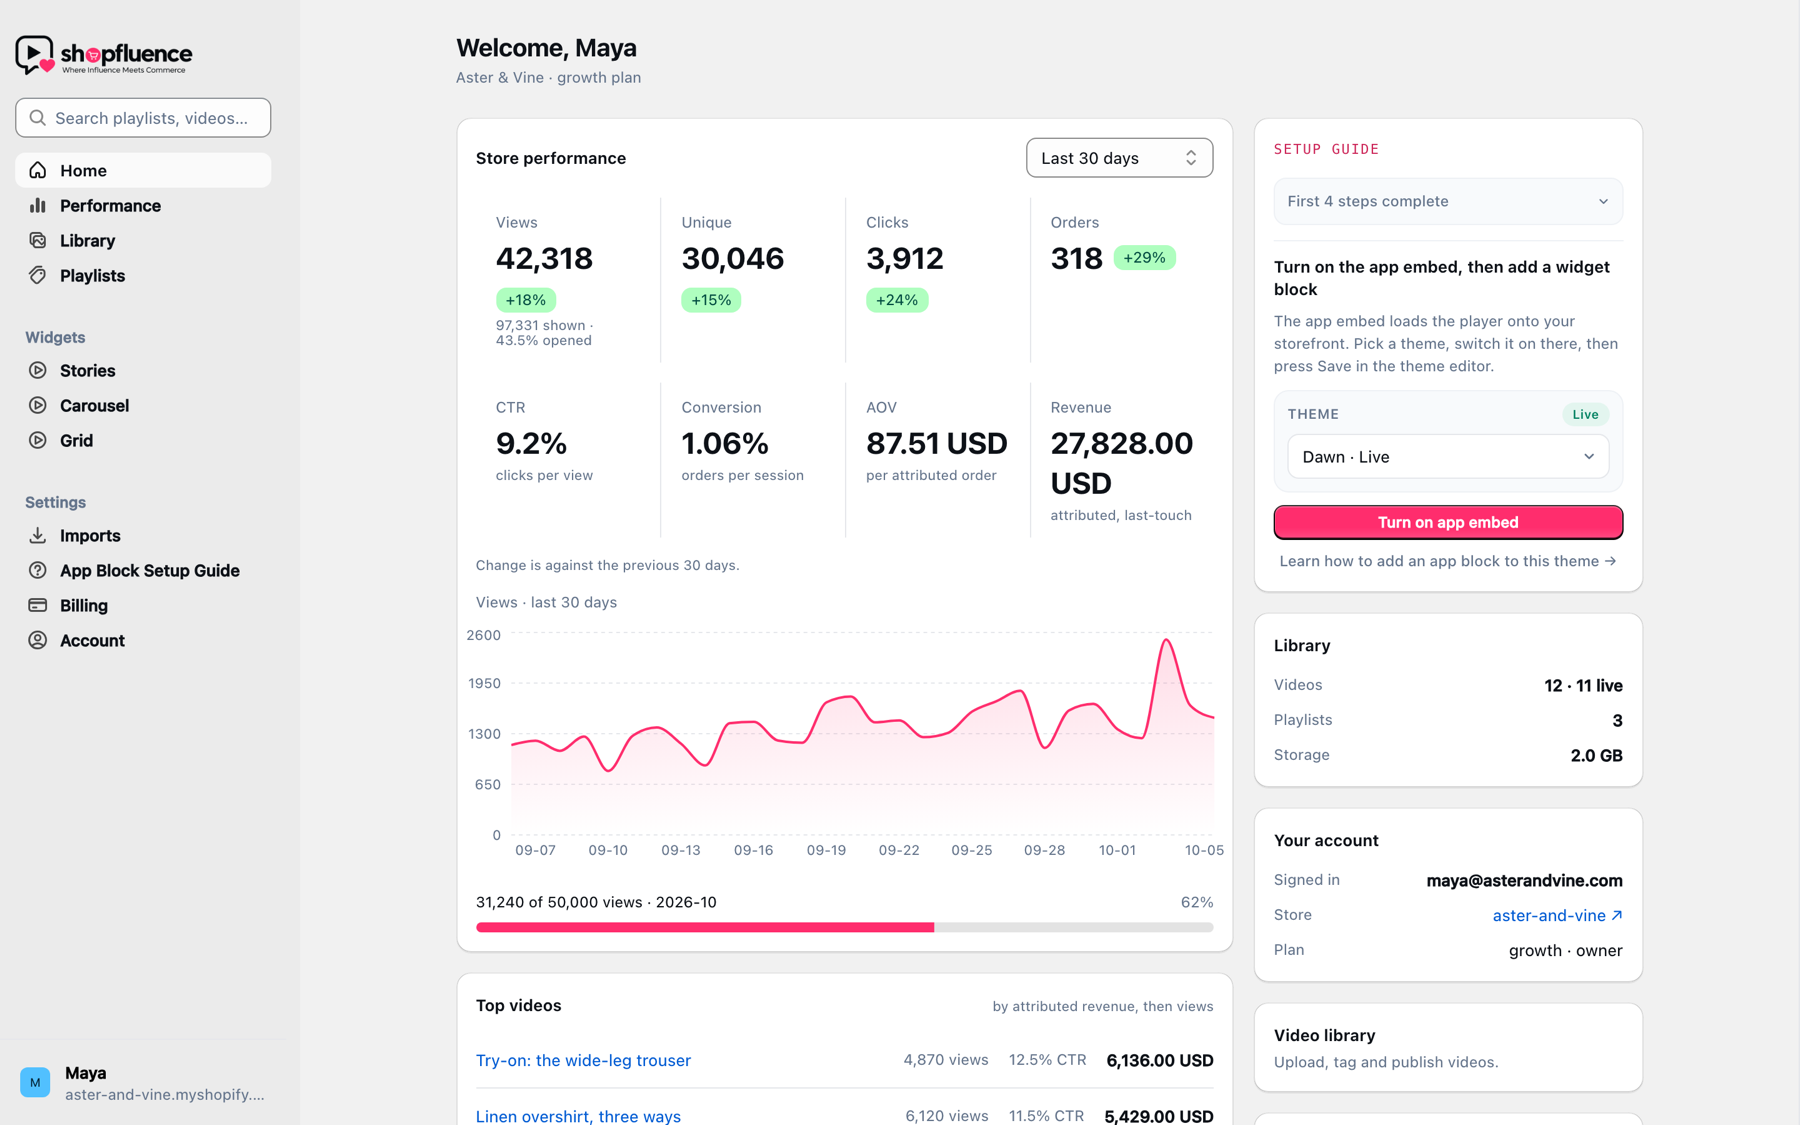Click the Library icon in sidebar
This screenshot has height=1125, width=1800.
click(x=38, y=240)
